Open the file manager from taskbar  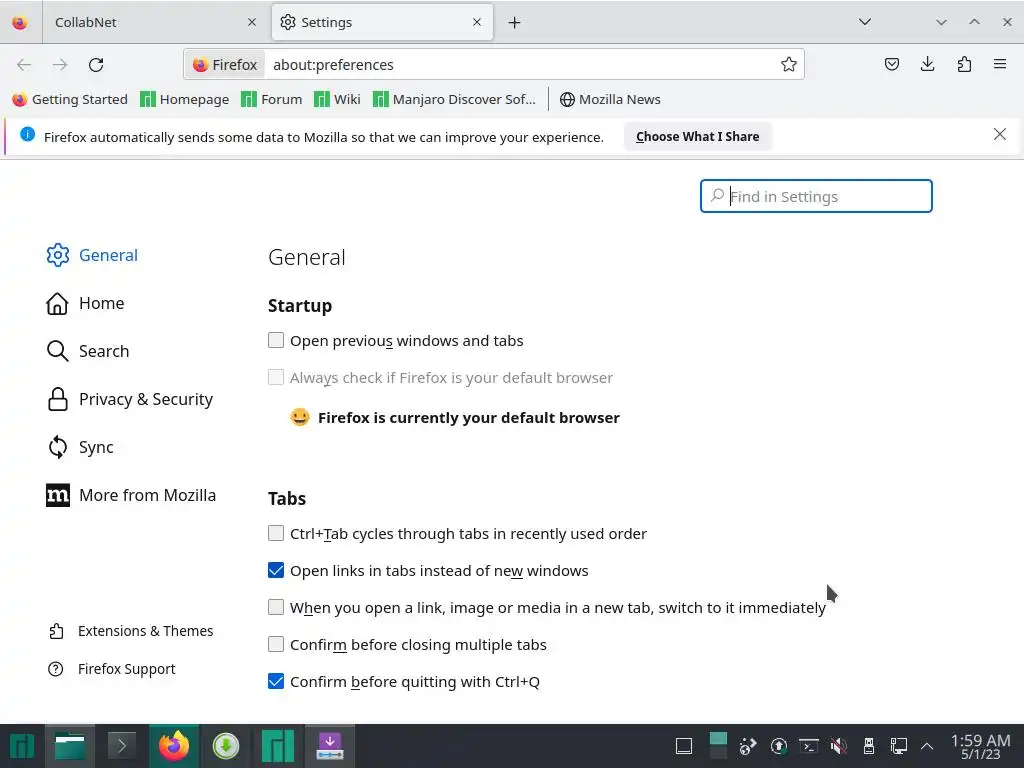click(70, 746)
